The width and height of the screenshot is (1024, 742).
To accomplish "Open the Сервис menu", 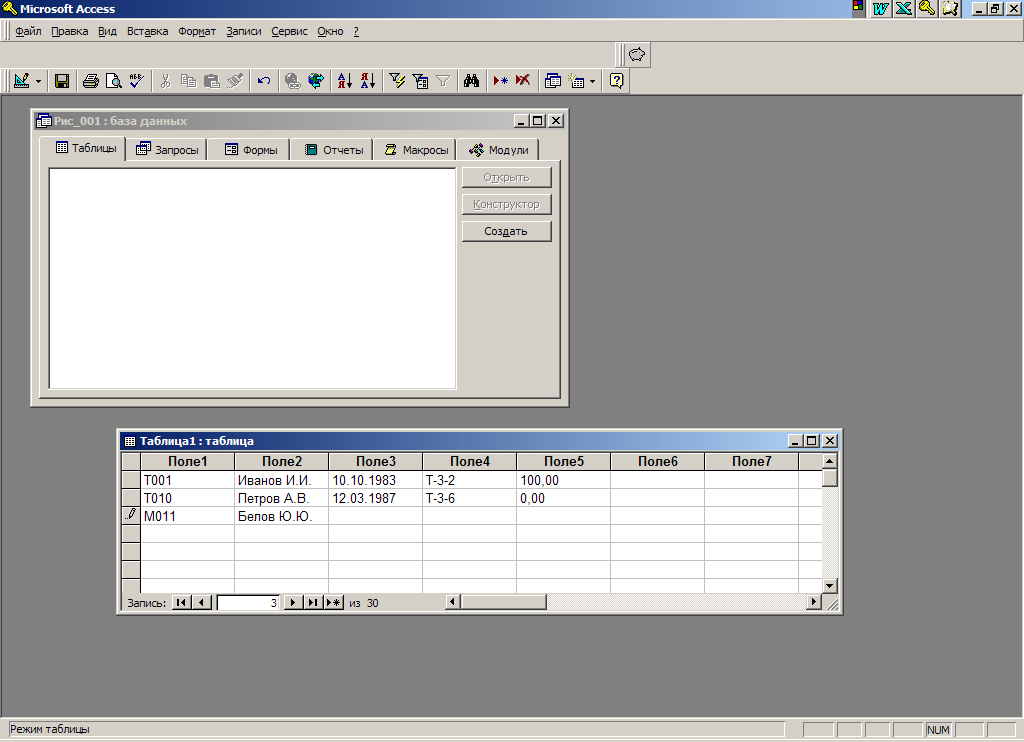I will (x=289, y=31).
